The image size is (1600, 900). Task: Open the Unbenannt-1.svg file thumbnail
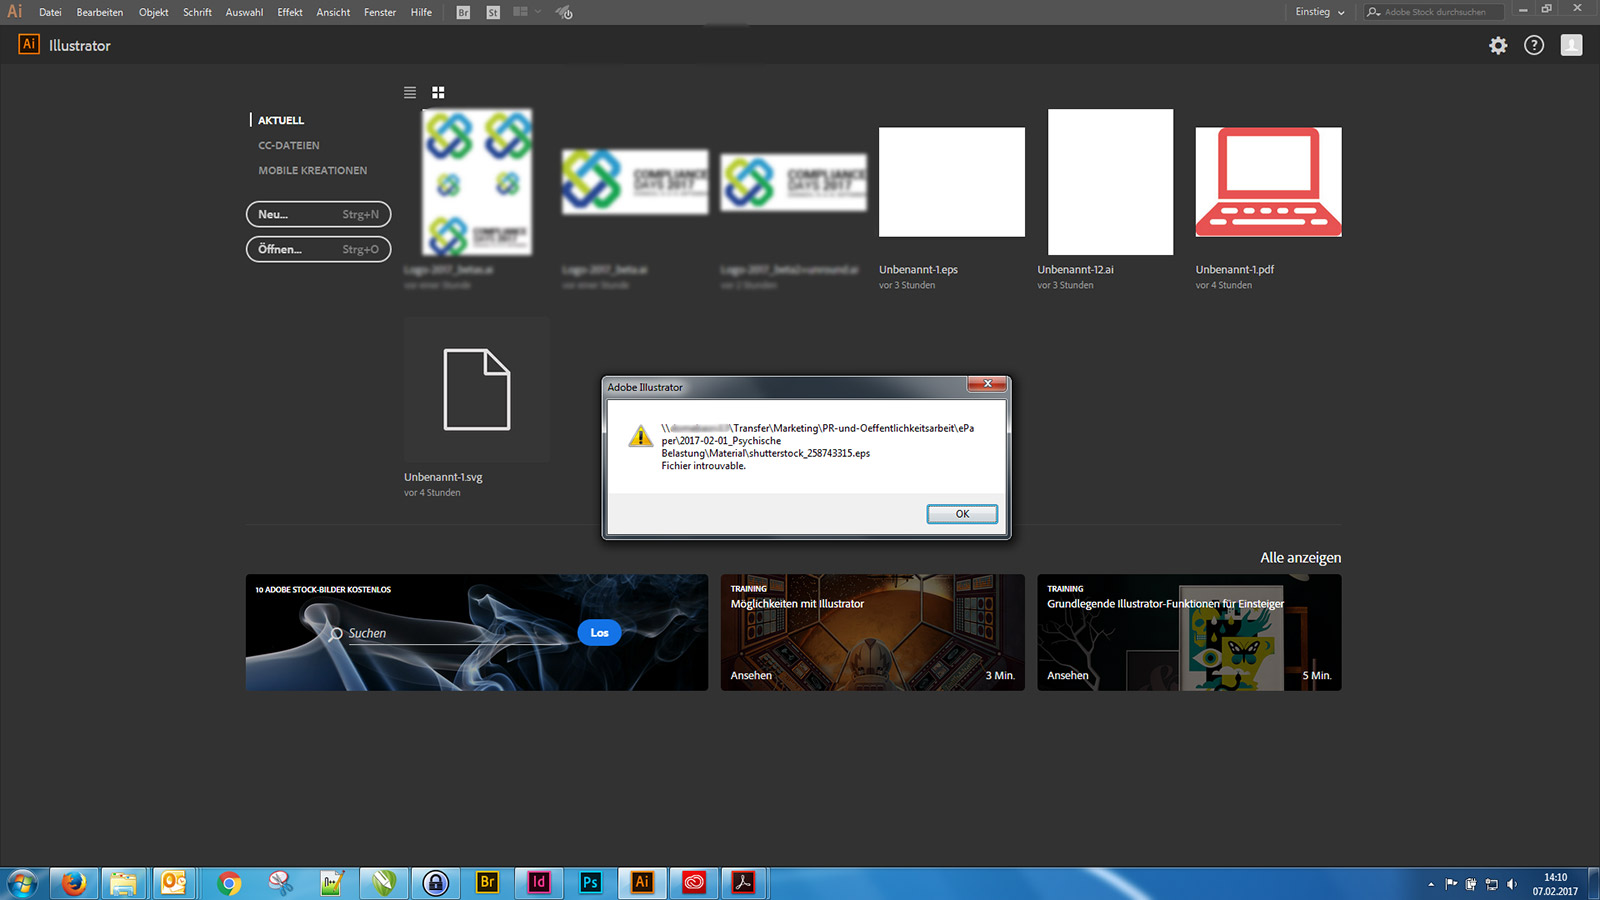coord(477,390)
